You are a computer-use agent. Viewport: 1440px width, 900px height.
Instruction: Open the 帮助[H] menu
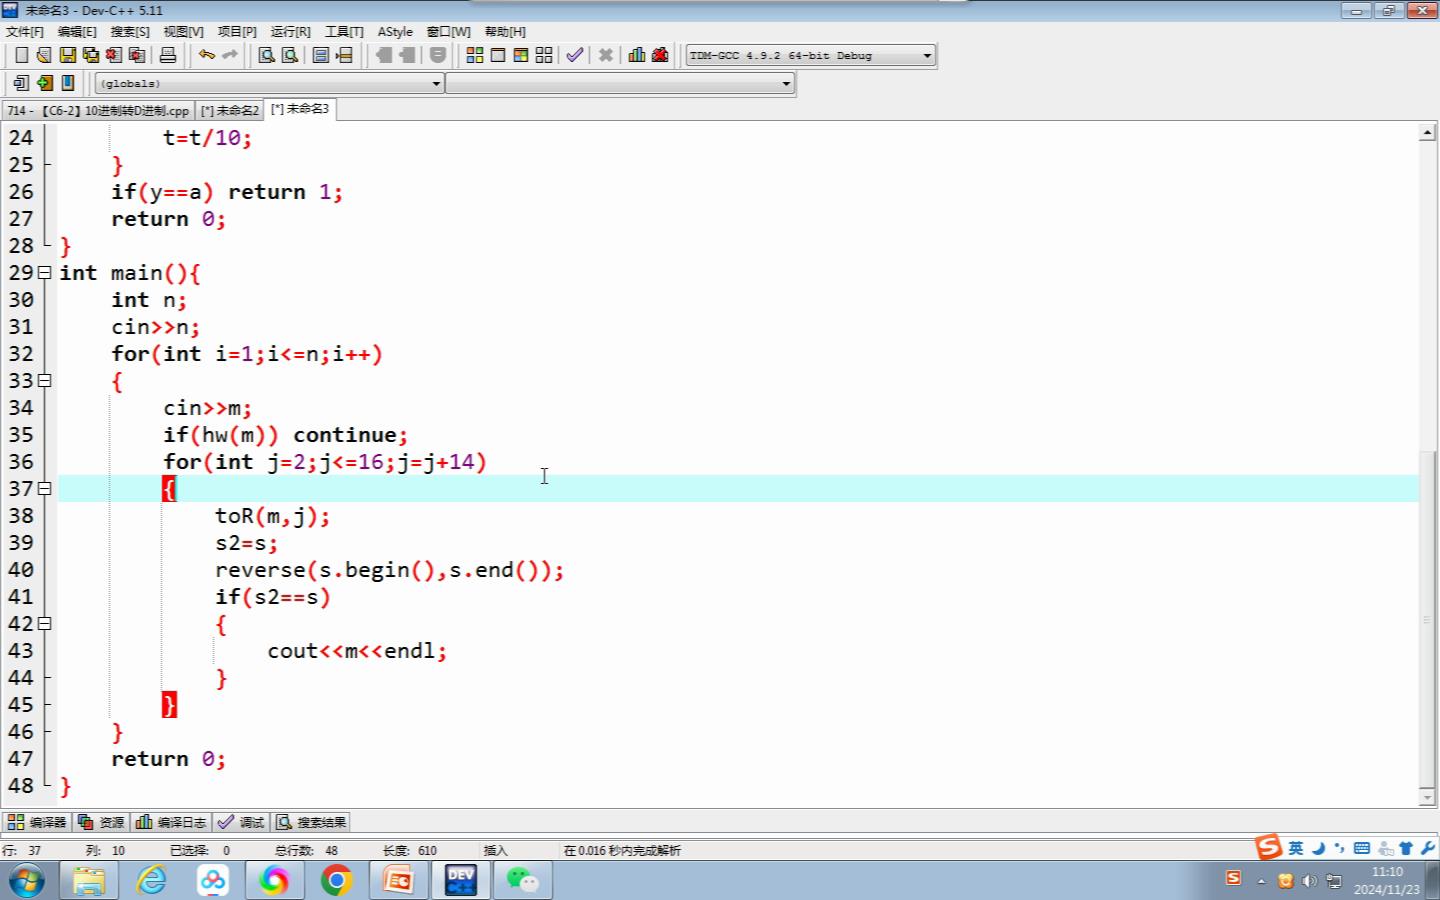coord(505,32)
